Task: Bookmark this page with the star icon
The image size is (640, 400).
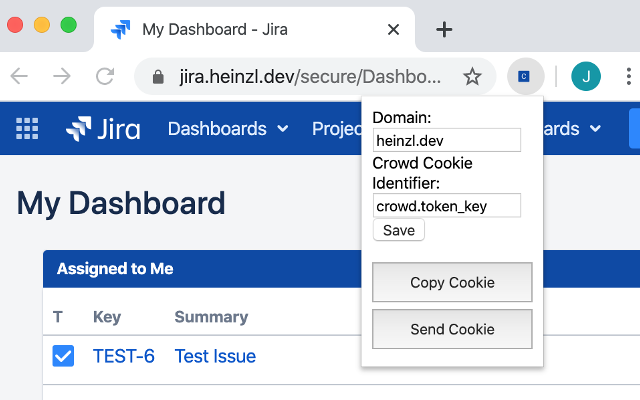Action: coord(473,76)
